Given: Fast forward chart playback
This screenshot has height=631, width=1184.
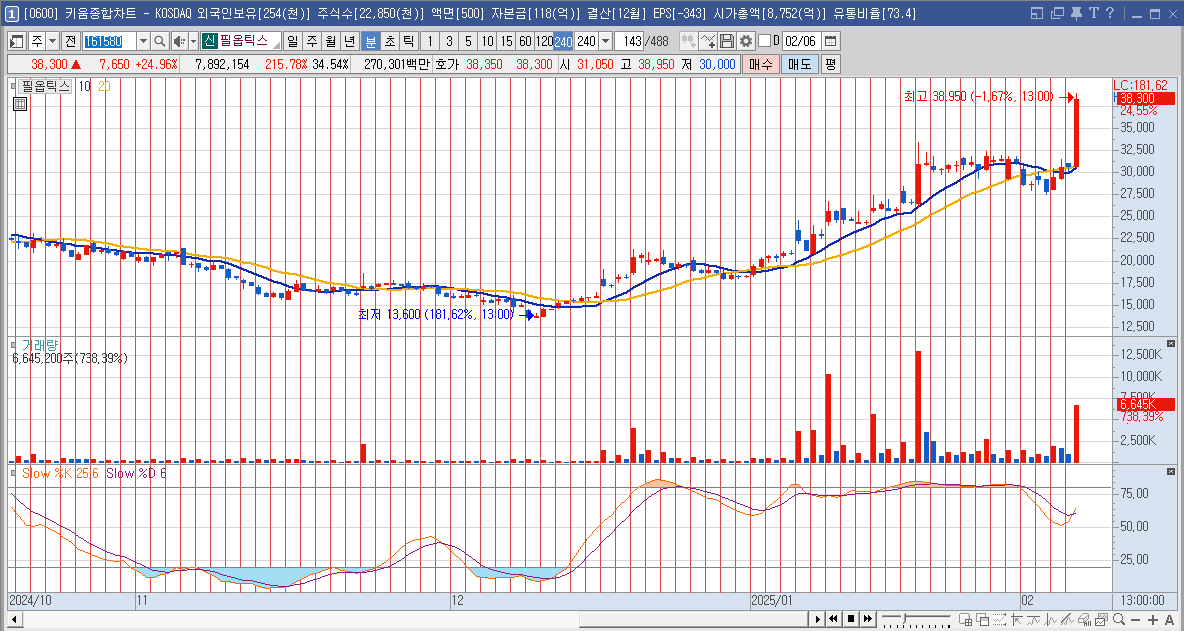Looking at the screenshot, I should pyautogui.click(x=868, y=619).
